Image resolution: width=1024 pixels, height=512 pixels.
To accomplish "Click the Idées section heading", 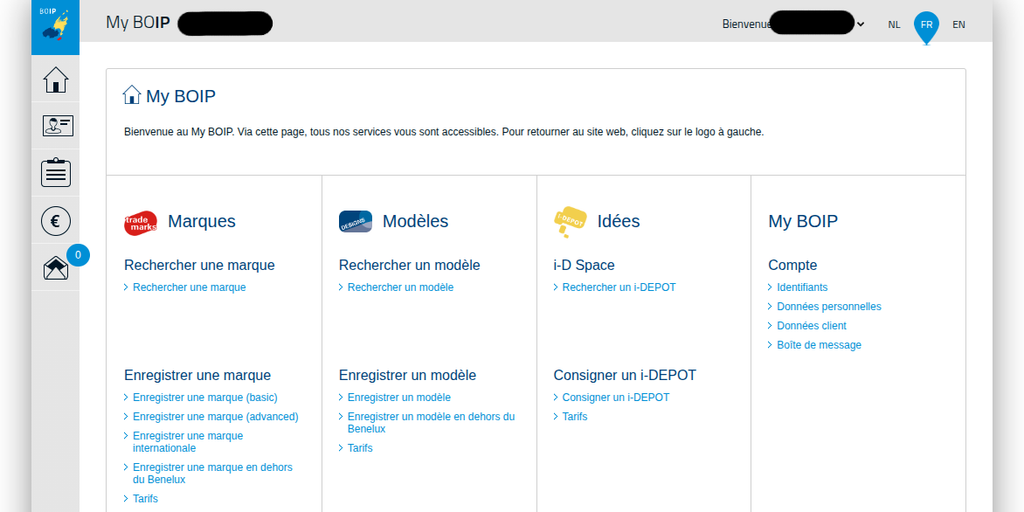I will [618, 221].
